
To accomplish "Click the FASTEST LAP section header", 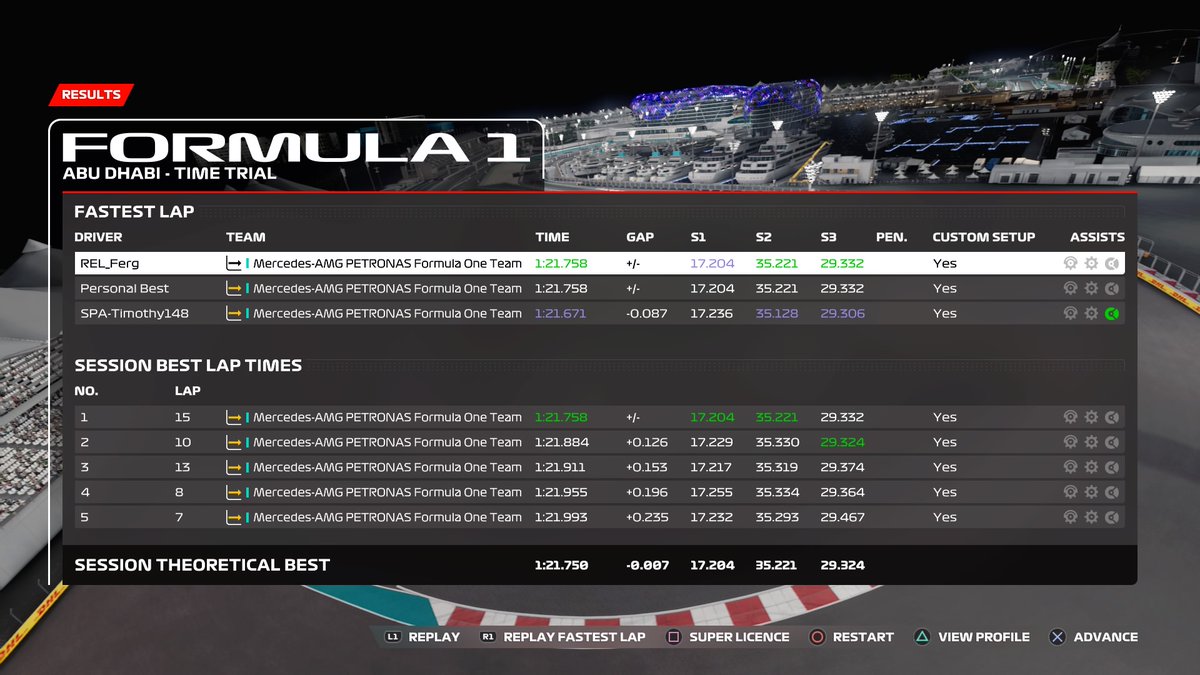I will pyautogui.click(x=134, y=212).
